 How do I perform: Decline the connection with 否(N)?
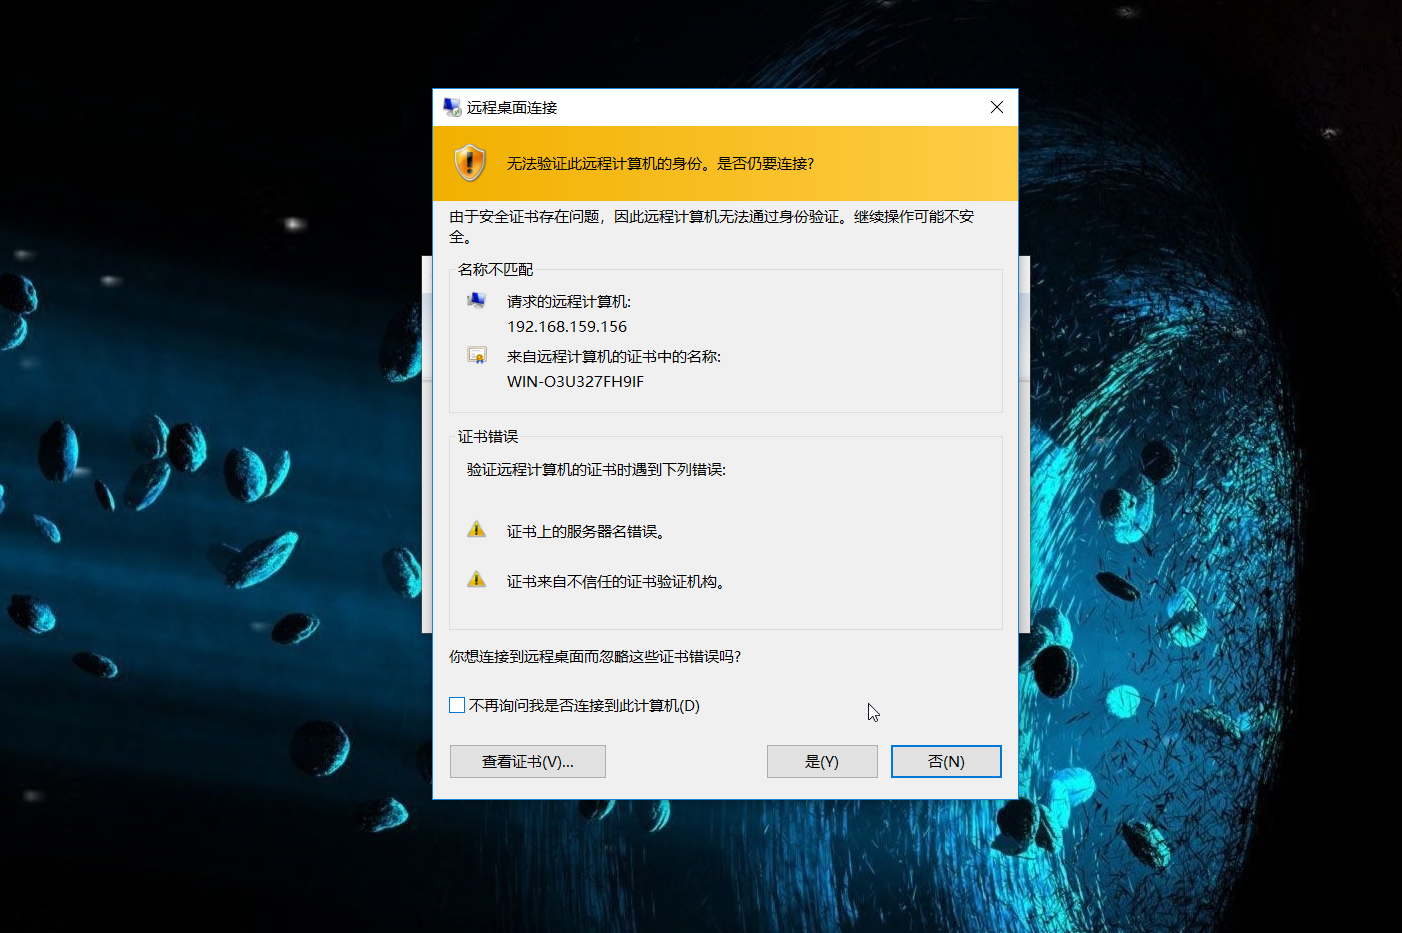(x=945, y=761)
